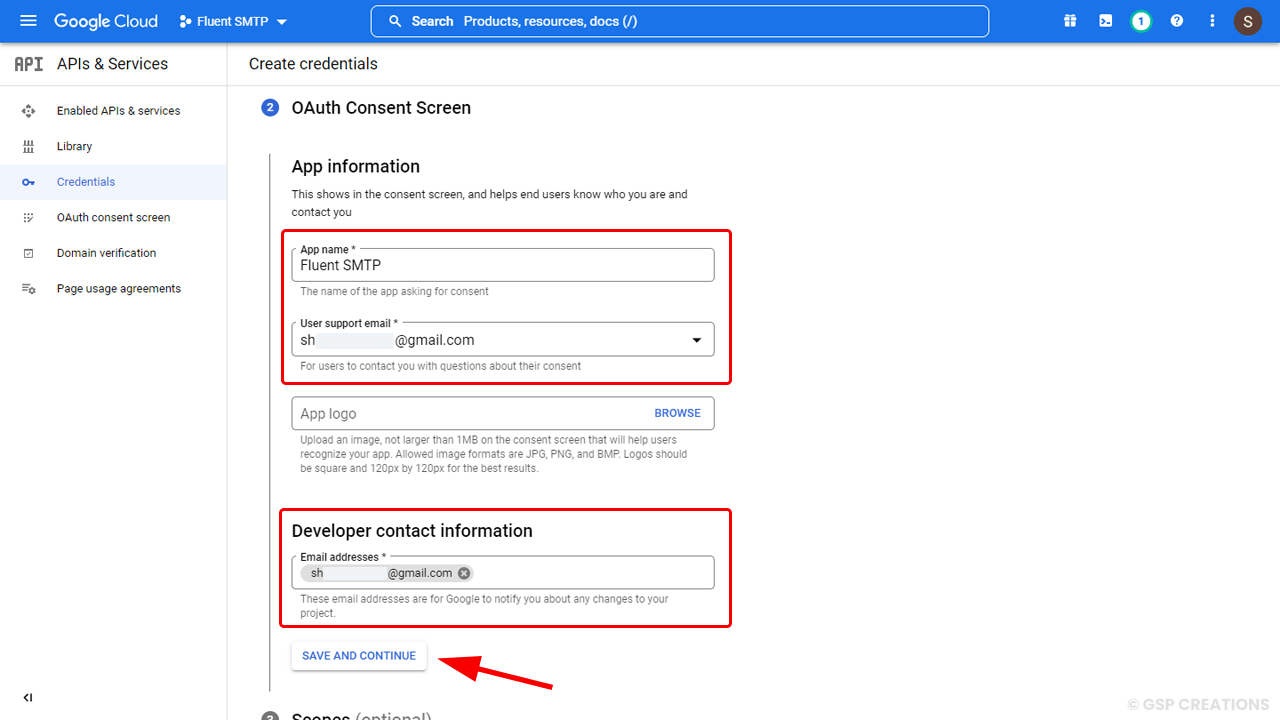Click the App name input field
Viewport: 1280px width, 720px height.
point(502,264)
